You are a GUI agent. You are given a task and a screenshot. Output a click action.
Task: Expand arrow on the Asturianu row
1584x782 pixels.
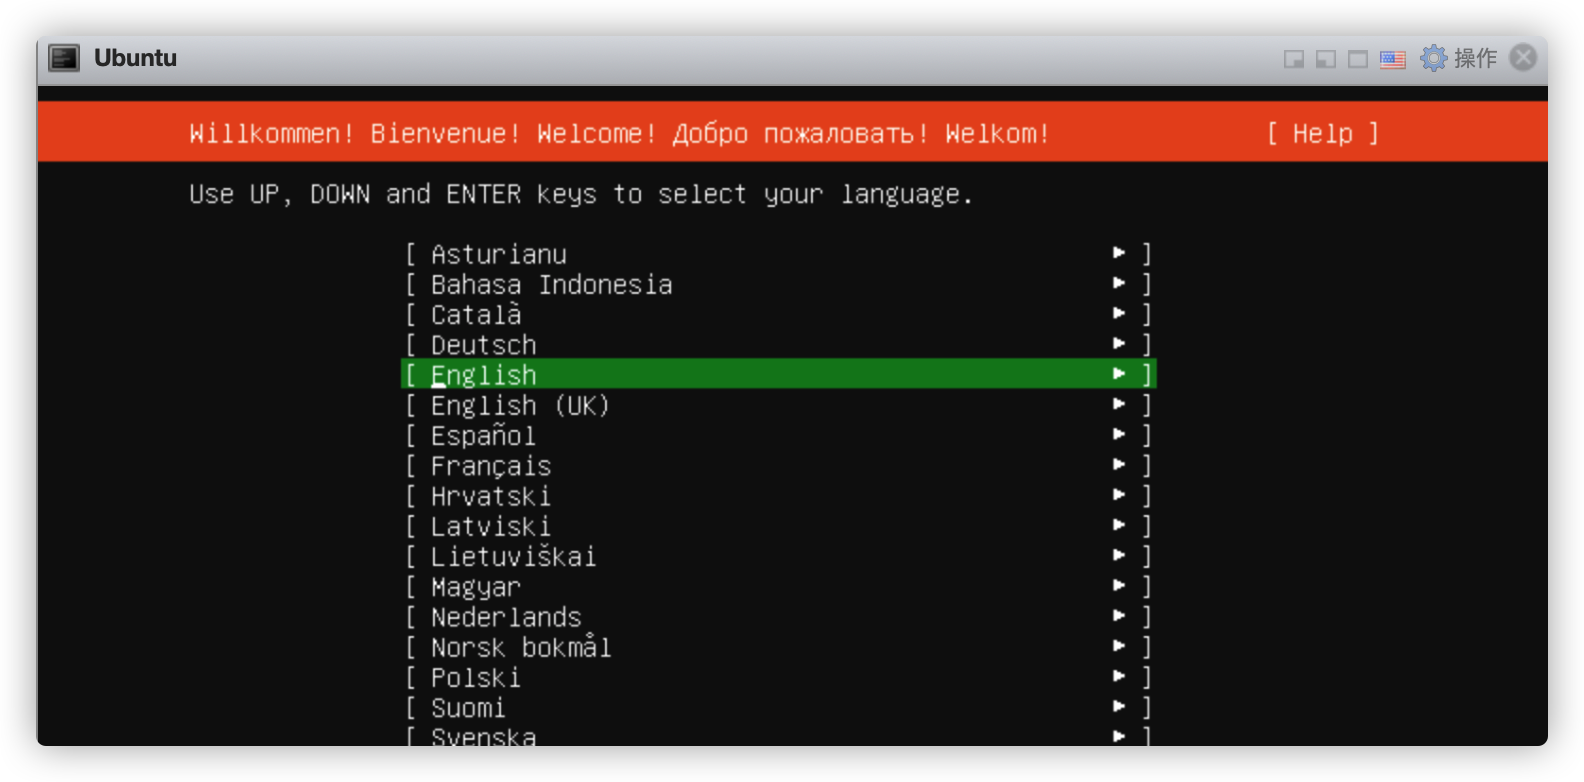tap(1120, 253)
